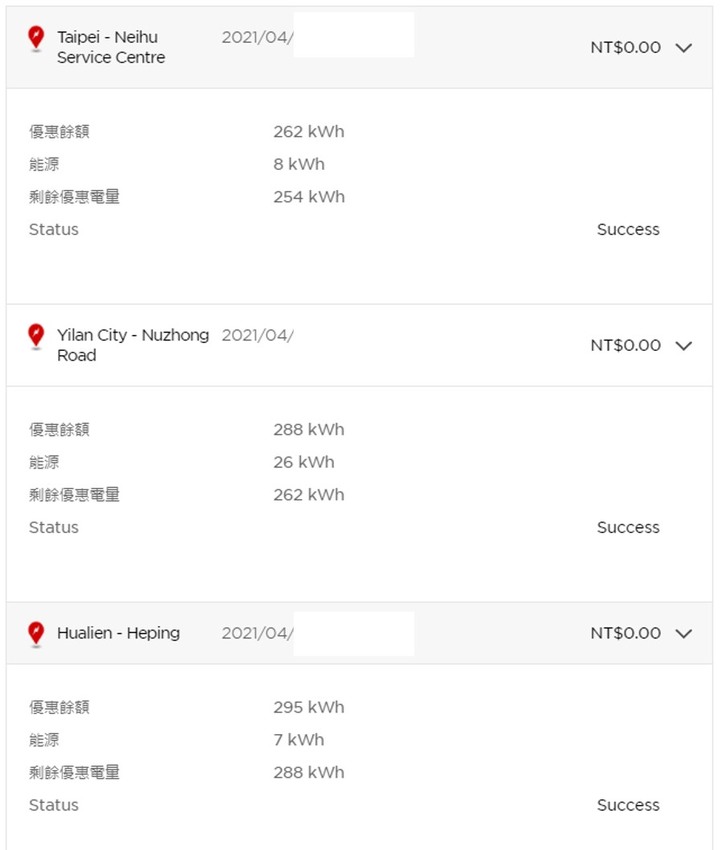Screen dimensions: 720x850
Task: Click the NT$0.00 amount in the Taipei row
Action: (625, 47)
